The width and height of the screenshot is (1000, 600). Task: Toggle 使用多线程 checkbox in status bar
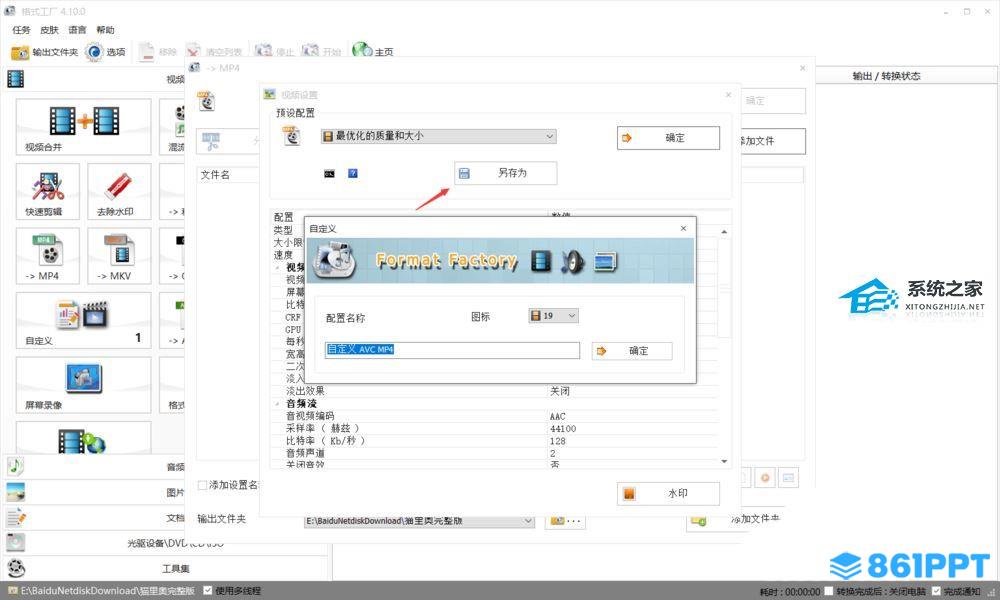208,590
